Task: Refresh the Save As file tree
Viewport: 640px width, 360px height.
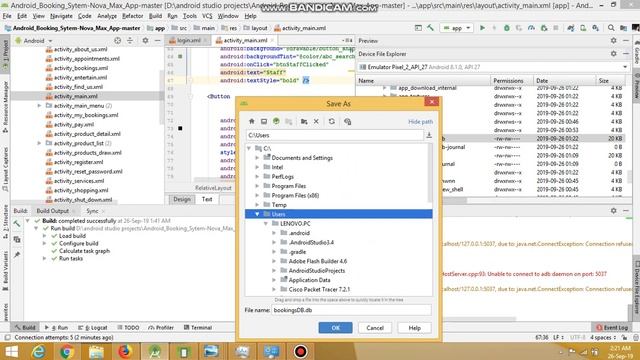Action: coord(331,121)
